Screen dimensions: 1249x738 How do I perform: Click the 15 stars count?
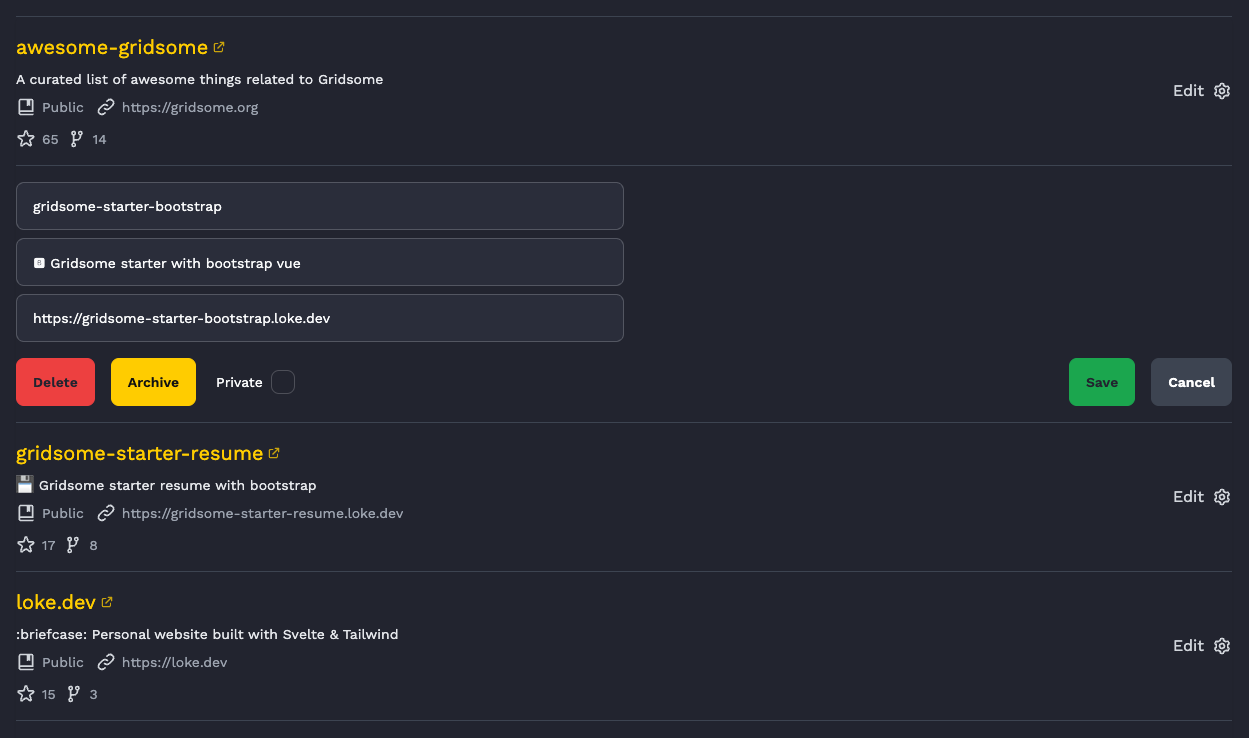[x=48, y=694]
